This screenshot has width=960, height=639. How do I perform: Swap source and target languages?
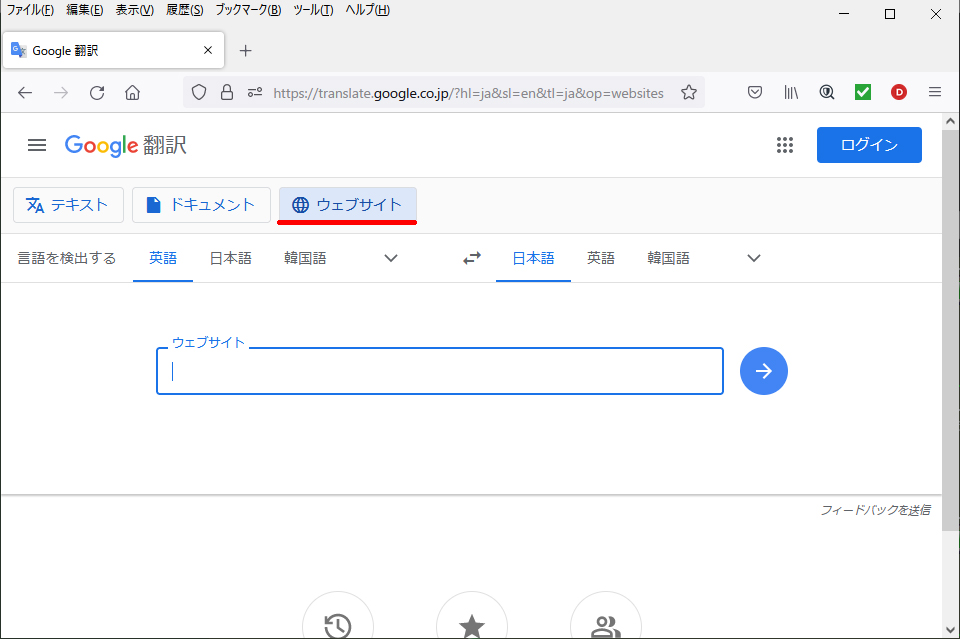[472, 258]
